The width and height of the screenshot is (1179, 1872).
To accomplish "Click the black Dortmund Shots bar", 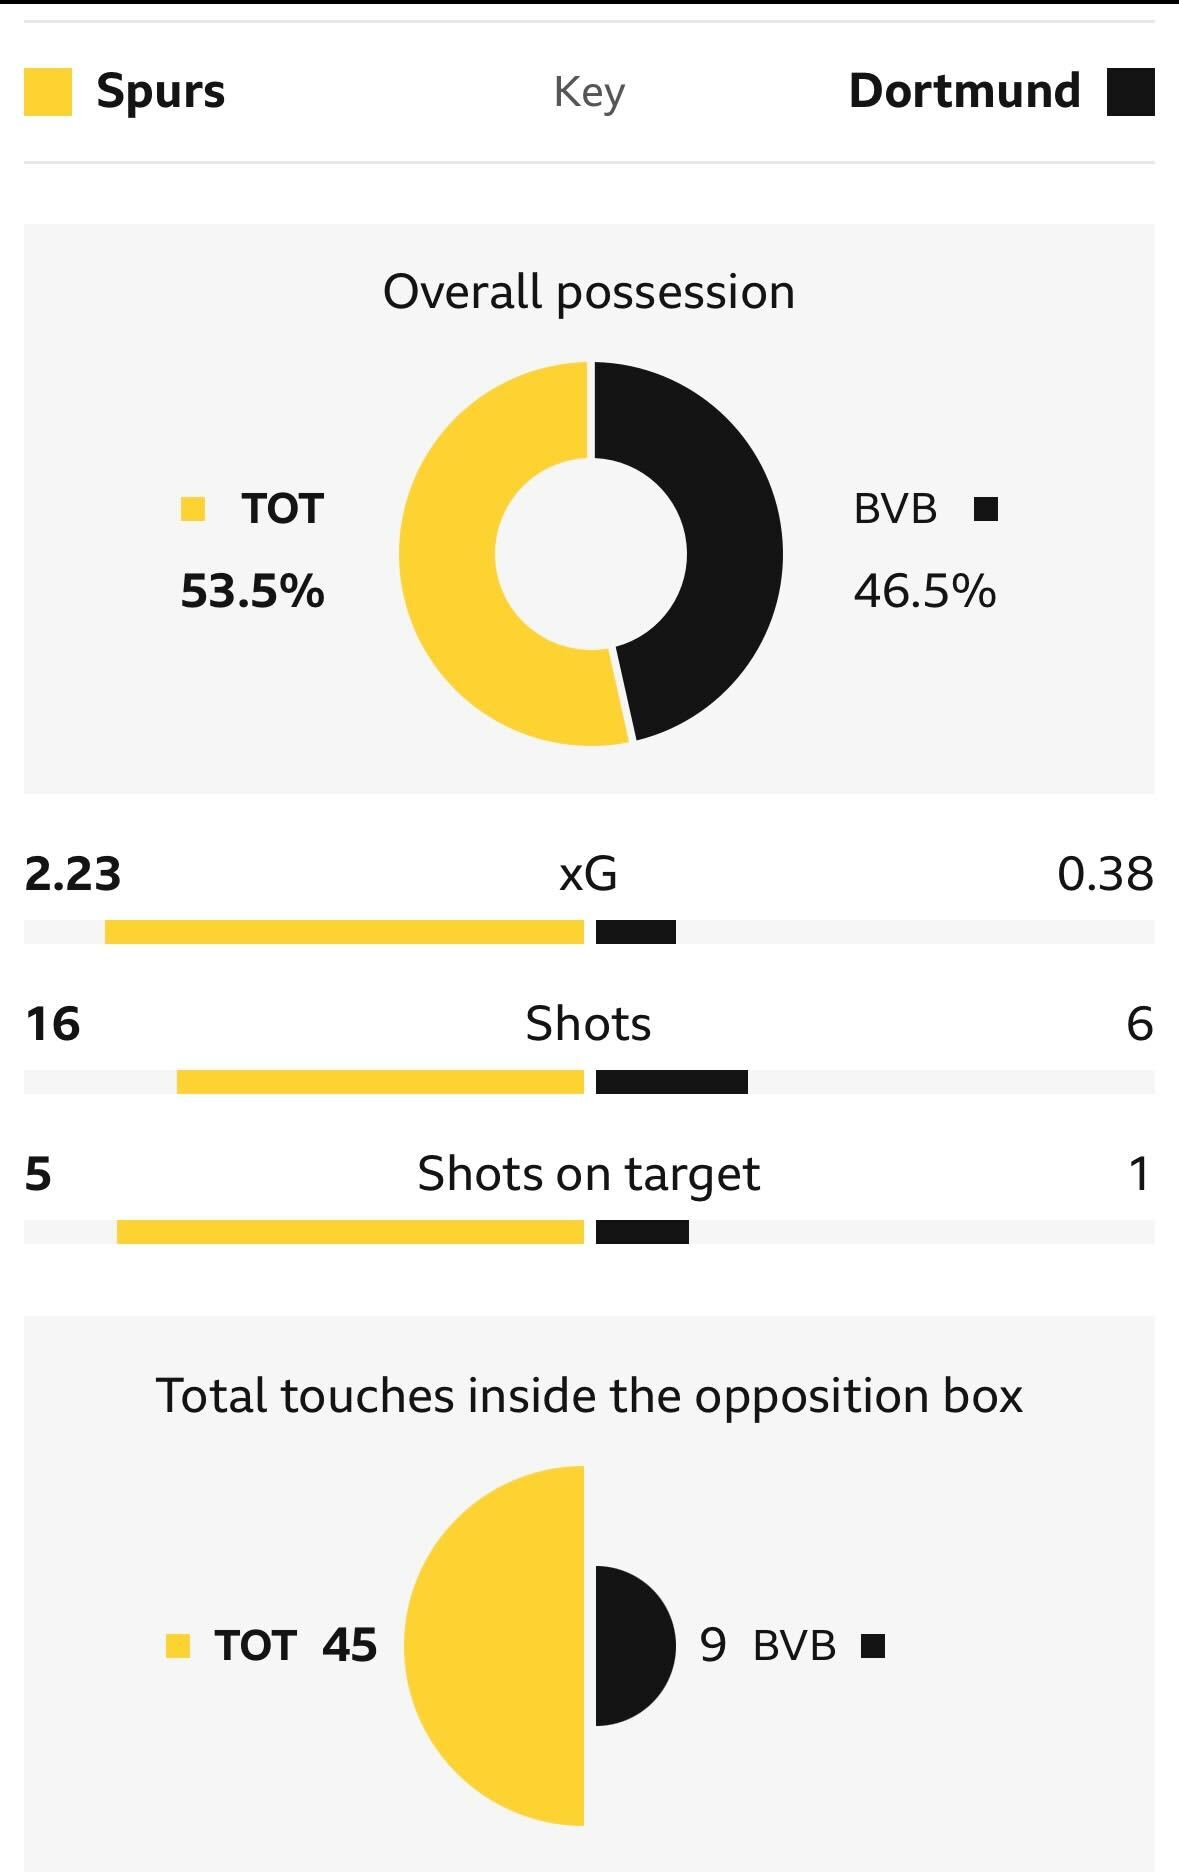I will (672, 1082).
